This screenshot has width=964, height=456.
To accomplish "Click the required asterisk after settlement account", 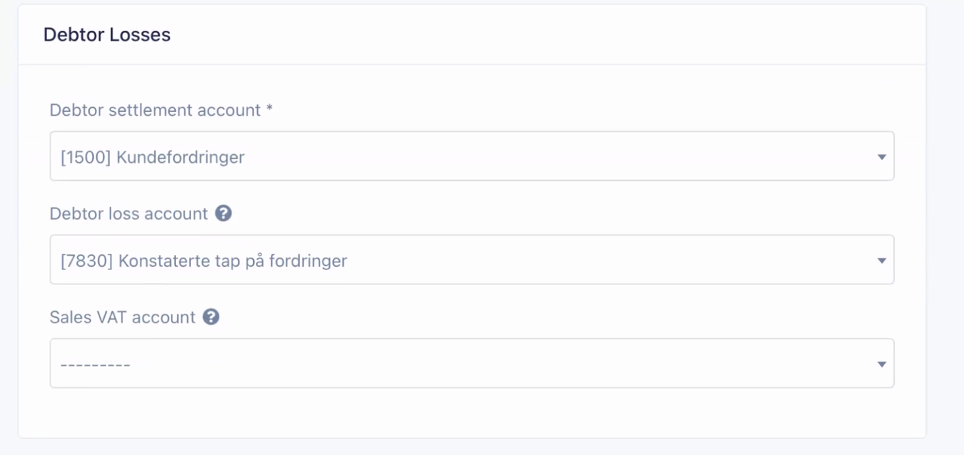I will 269,111.
